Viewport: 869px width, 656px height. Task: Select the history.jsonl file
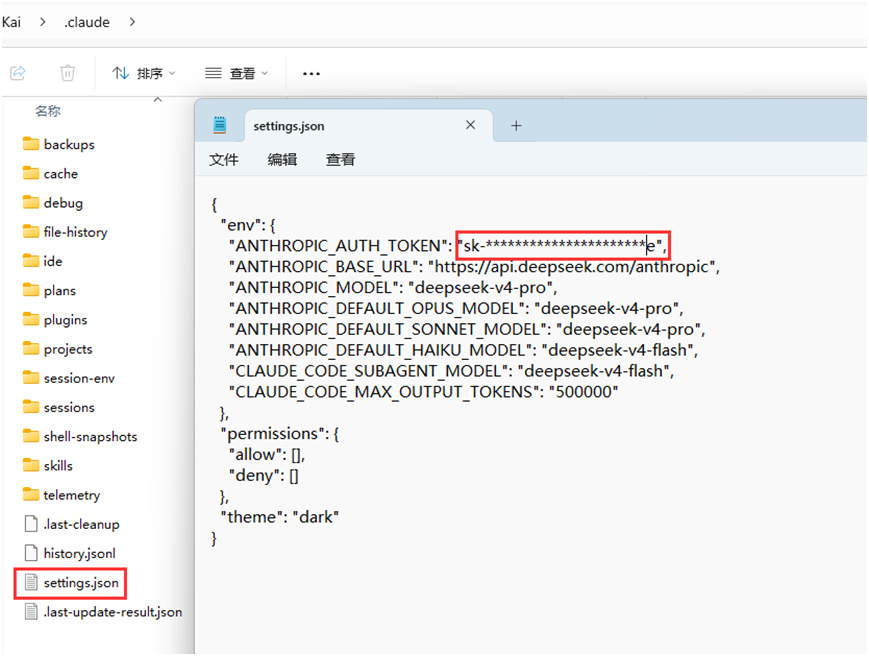click(x=70, y=553)
